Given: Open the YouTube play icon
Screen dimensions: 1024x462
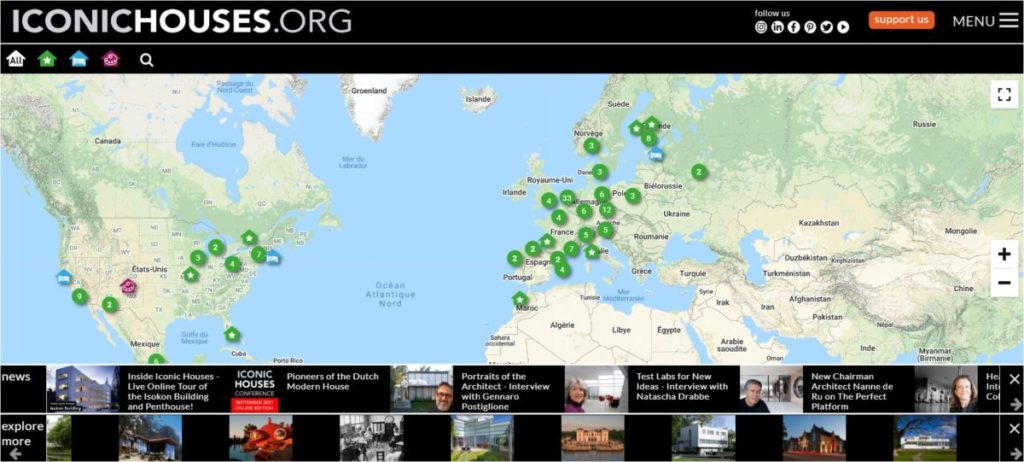Looking at the screenshot, I should point(843,27).
